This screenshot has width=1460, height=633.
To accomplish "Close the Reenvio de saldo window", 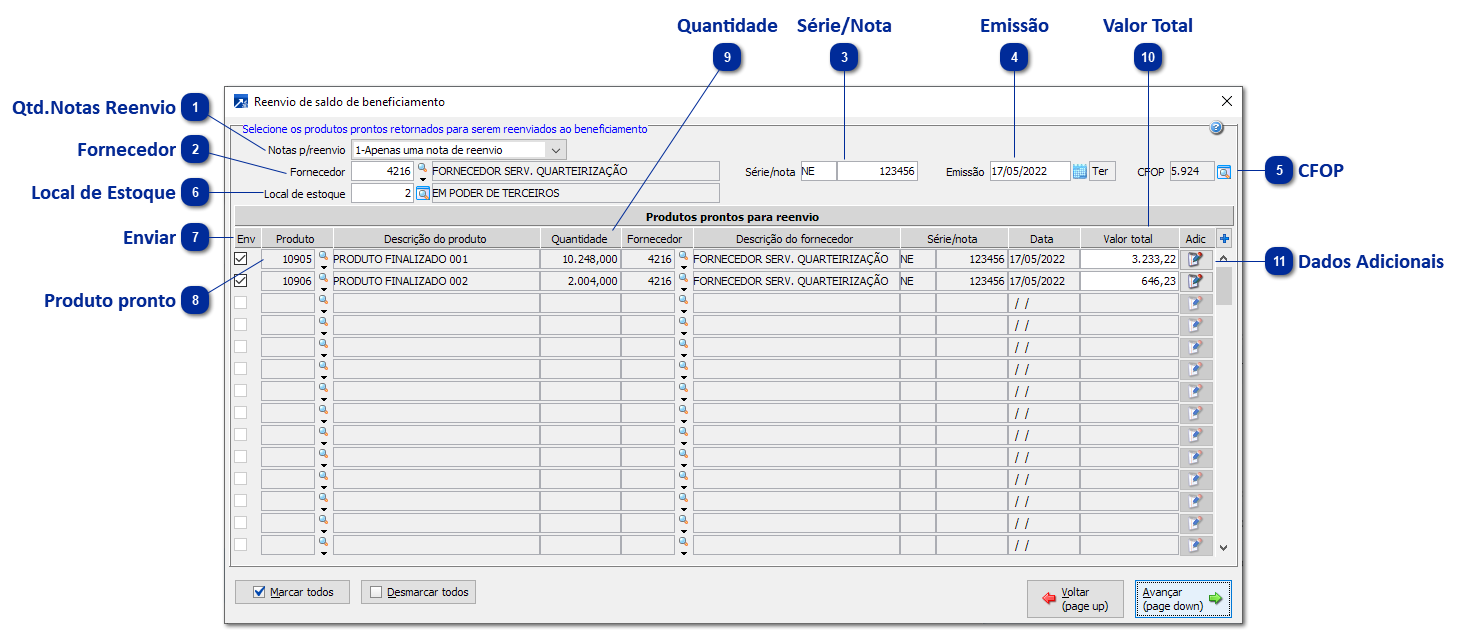I will tap(1227, 102).
